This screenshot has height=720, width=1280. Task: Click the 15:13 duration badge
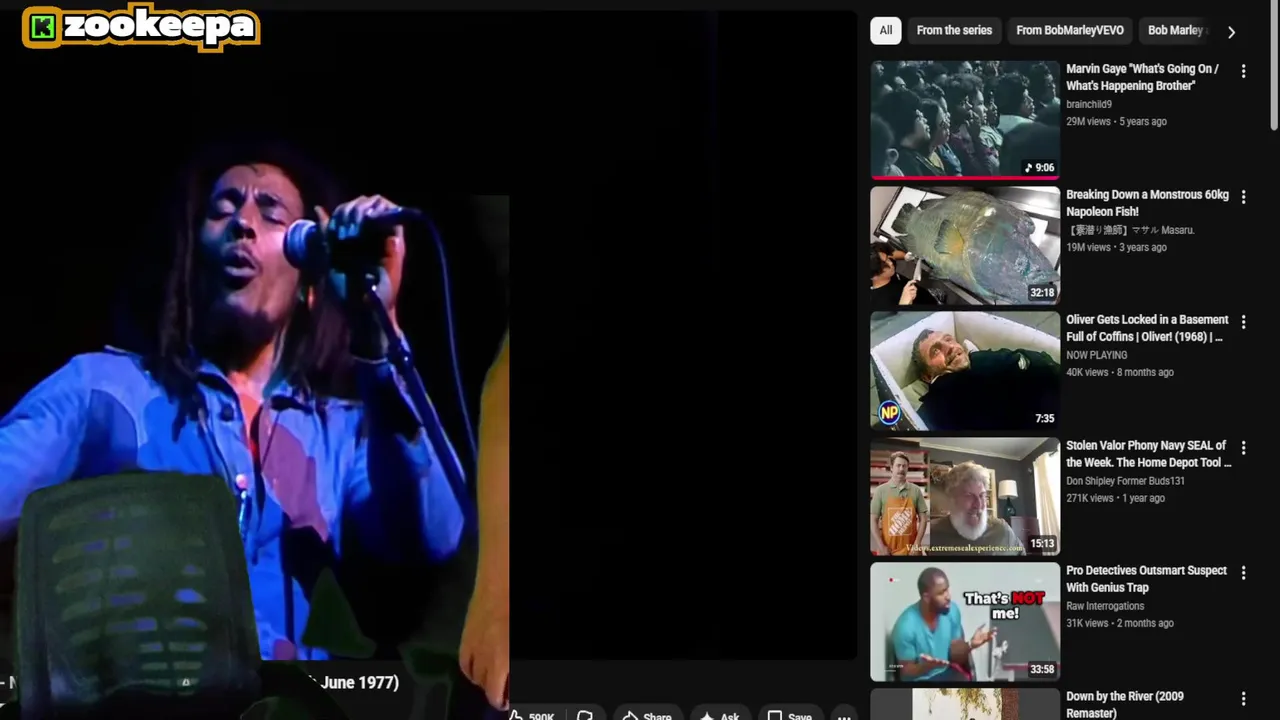pos(1042,544)
